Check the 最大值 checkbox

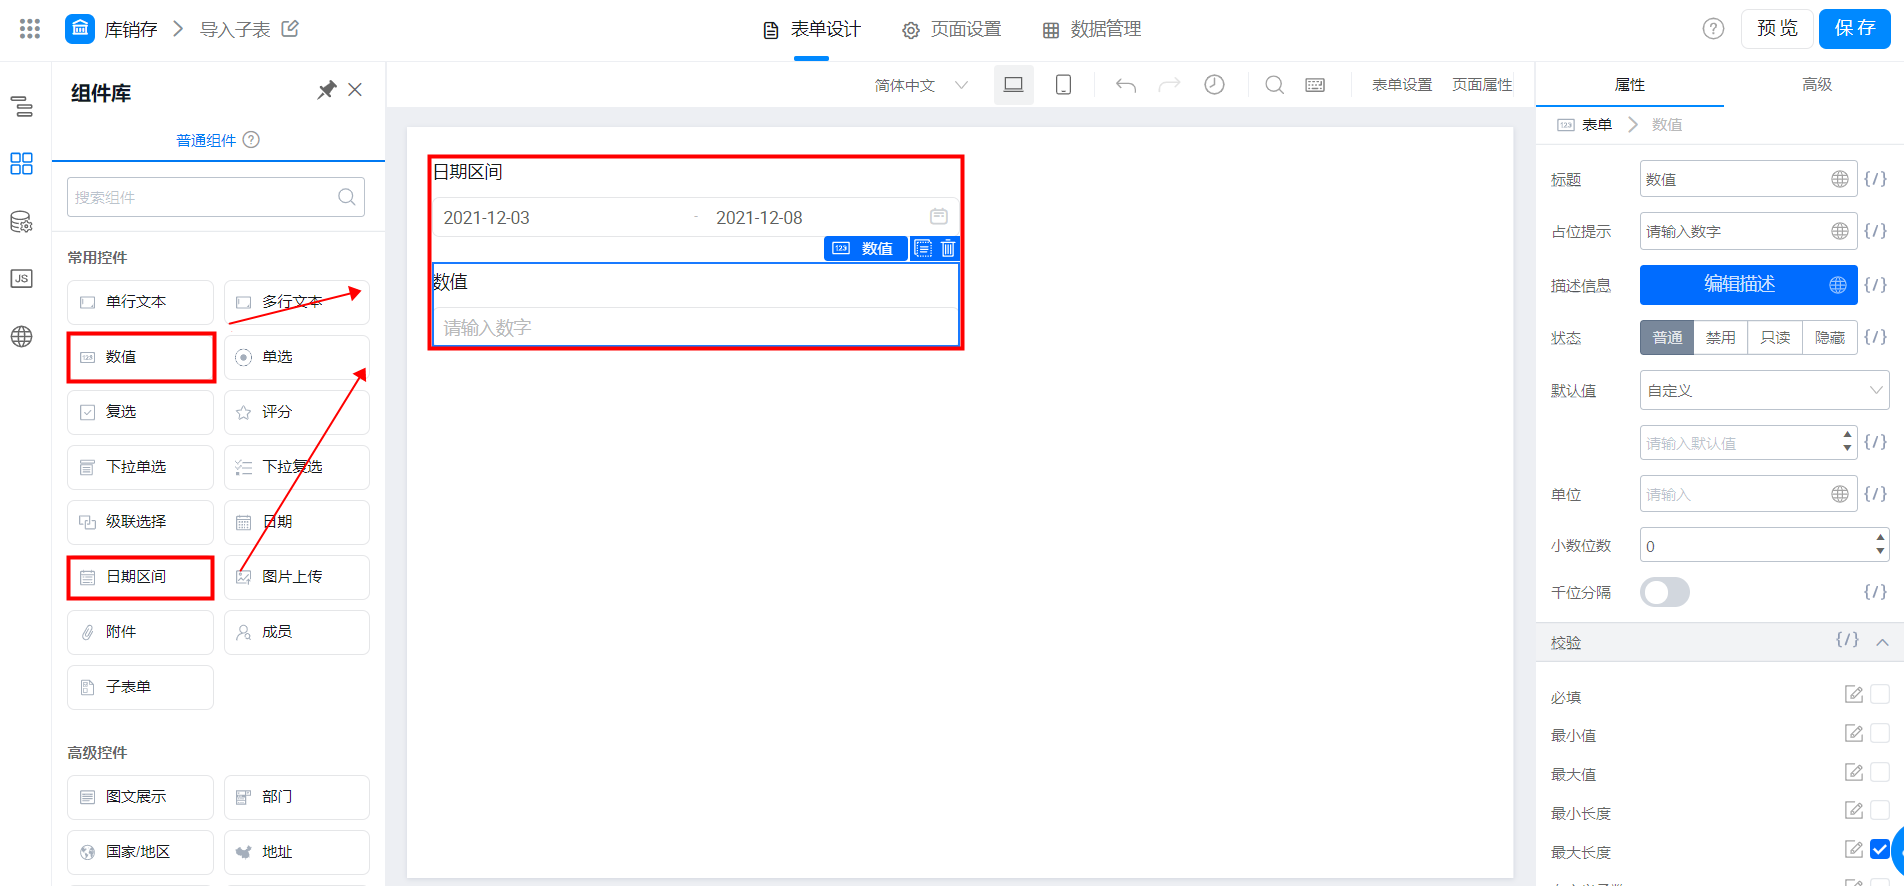point(1880,772)
